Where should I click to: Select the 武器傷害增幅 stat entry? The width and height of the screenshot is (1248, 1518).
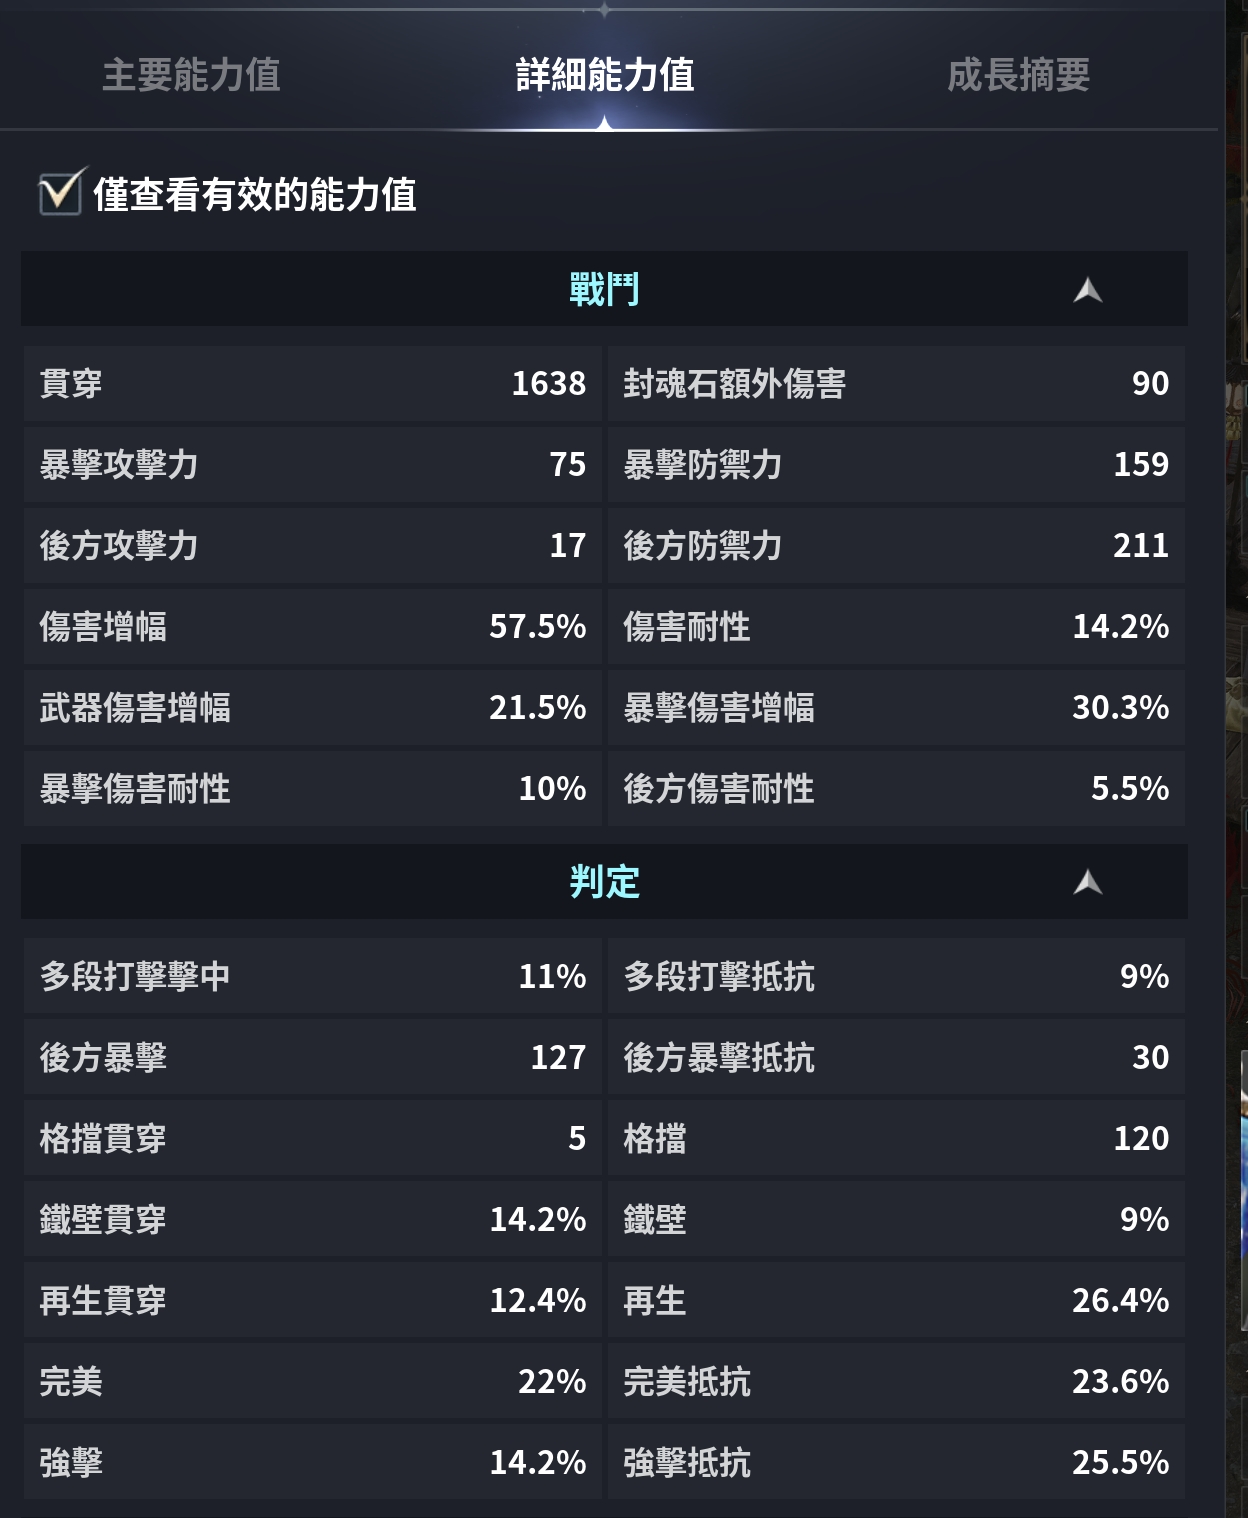tap(312, 708)
